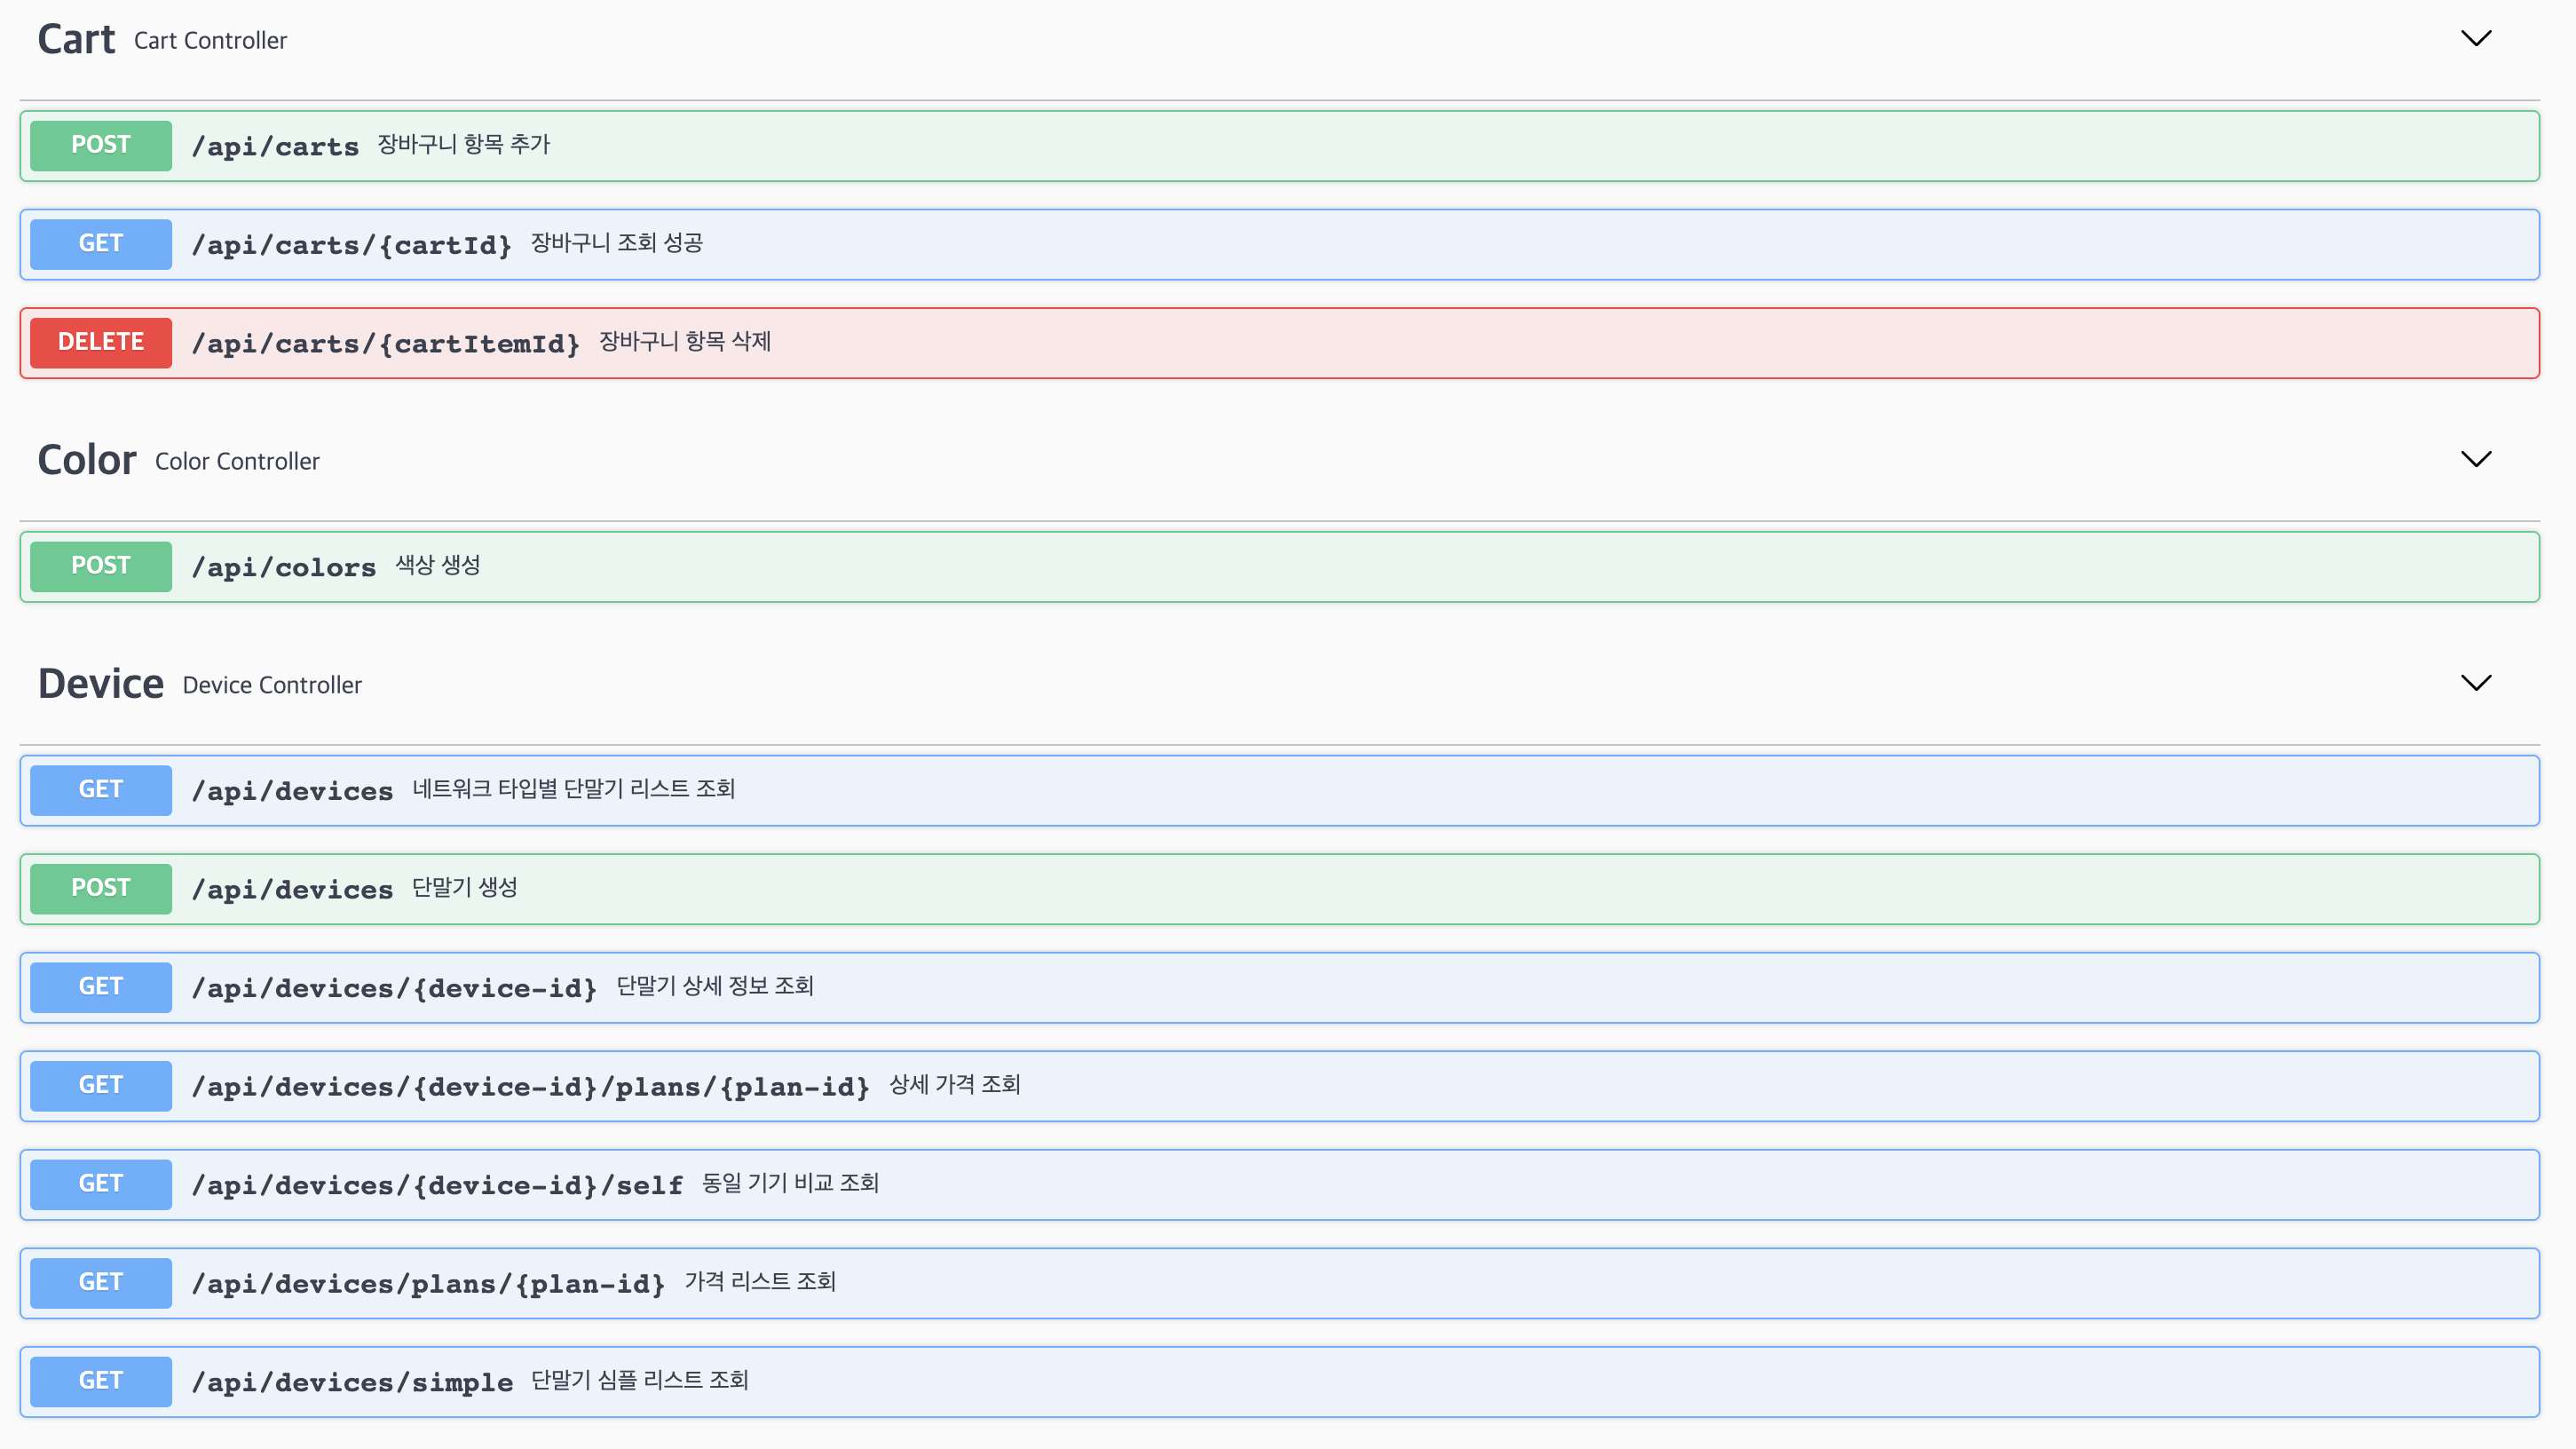
Task: Collapse the Device Controller section
Action: [2477, 683]
